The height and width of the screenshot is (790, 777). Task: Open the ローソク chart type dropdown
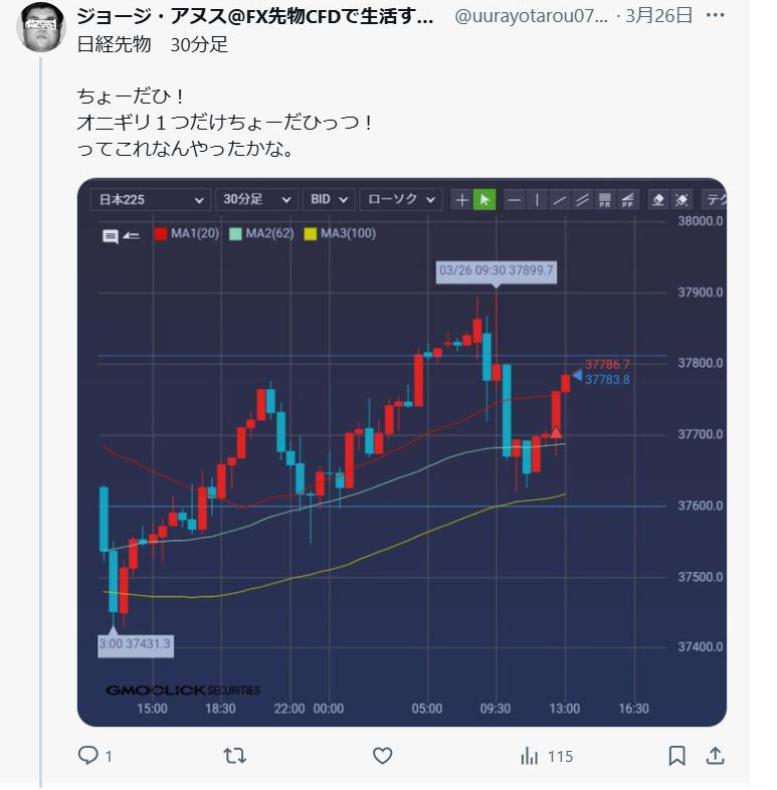(x=401, y=200)
